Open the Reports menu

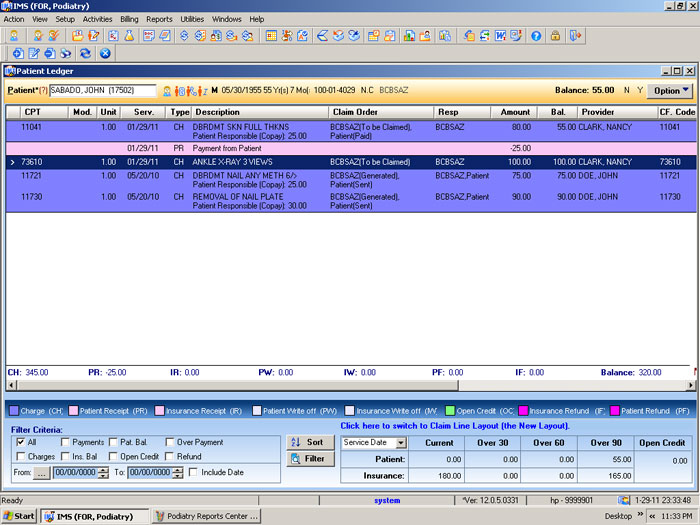coord(159,19)
